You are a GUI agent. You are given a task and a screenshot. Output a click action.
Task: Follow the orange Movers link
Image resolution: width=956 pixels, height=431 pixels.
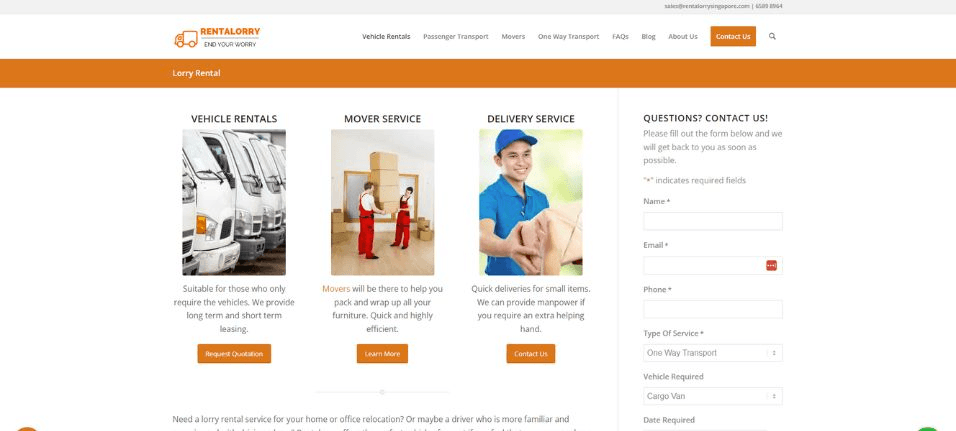(336, 289)
